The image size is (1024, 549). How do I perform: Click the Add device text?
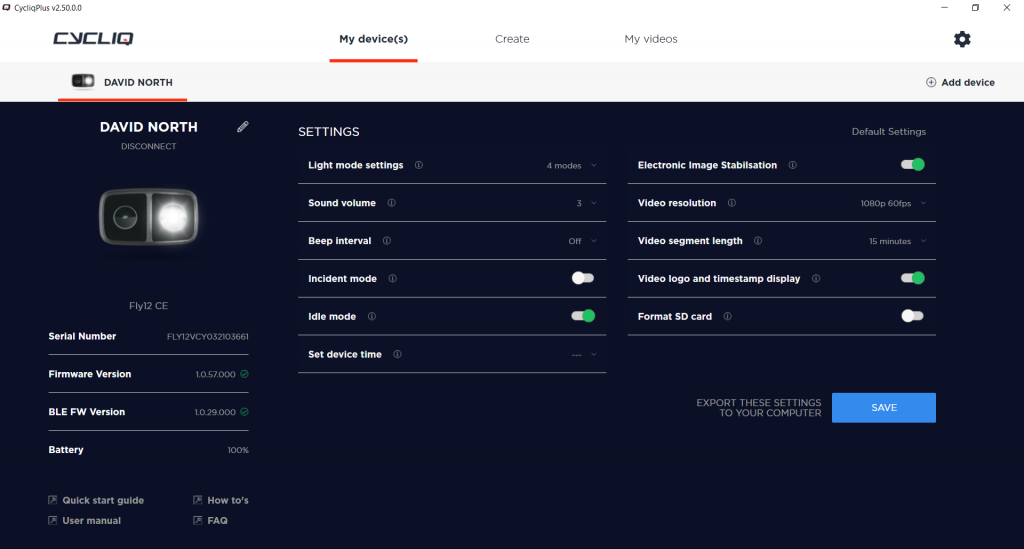tap(968, 82)
